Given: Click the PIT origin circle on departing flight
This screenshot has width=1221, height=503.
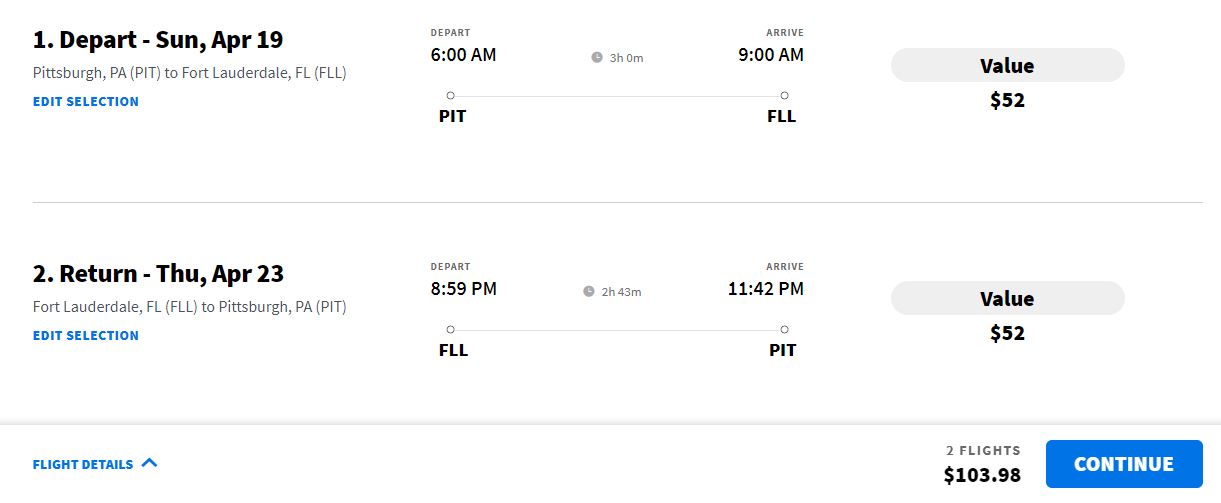Looking at the screenshot, I should pos(451,96).
